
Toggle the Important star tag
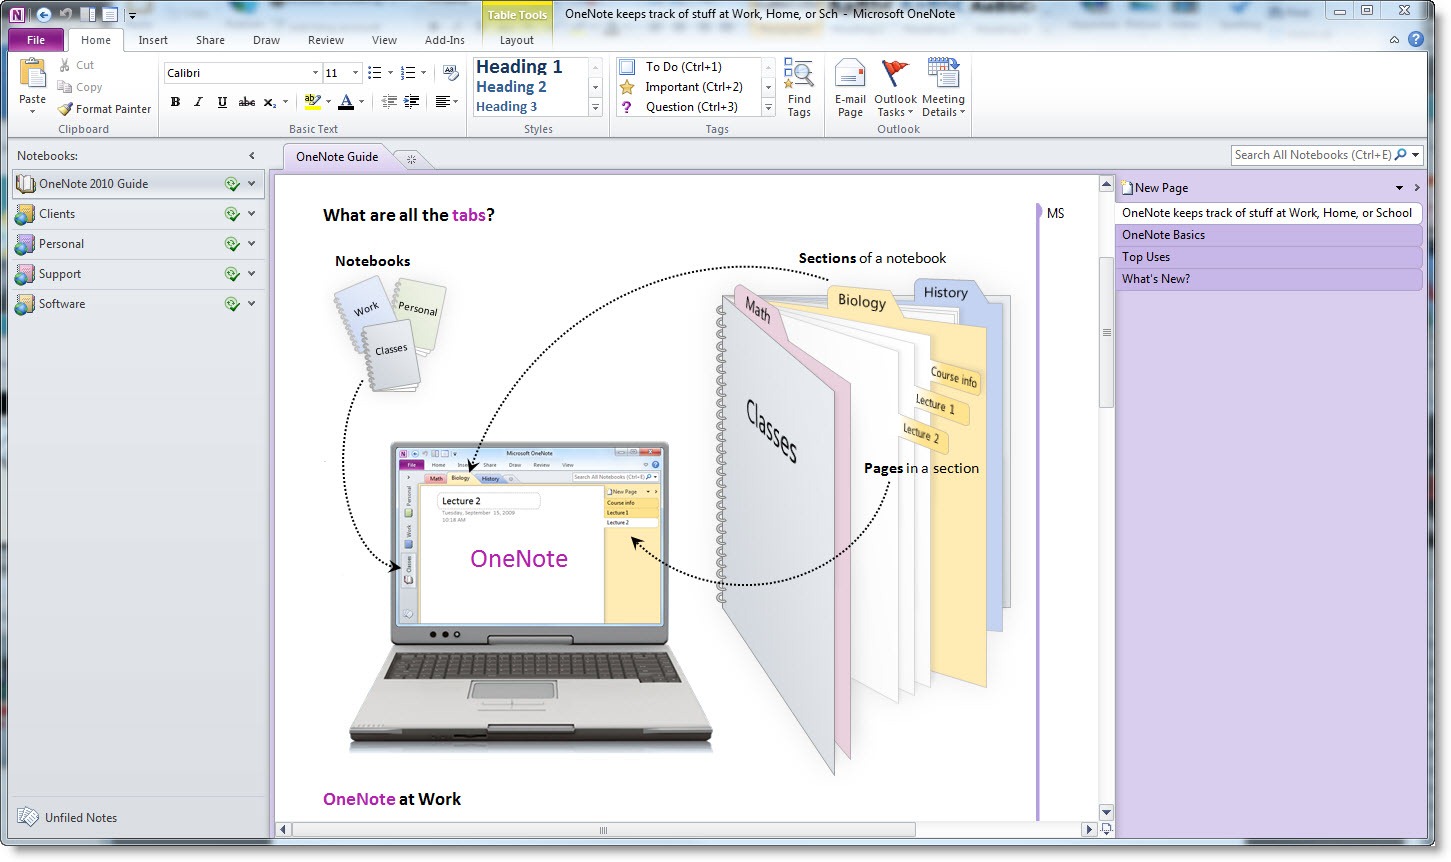(x=627, y=87)
